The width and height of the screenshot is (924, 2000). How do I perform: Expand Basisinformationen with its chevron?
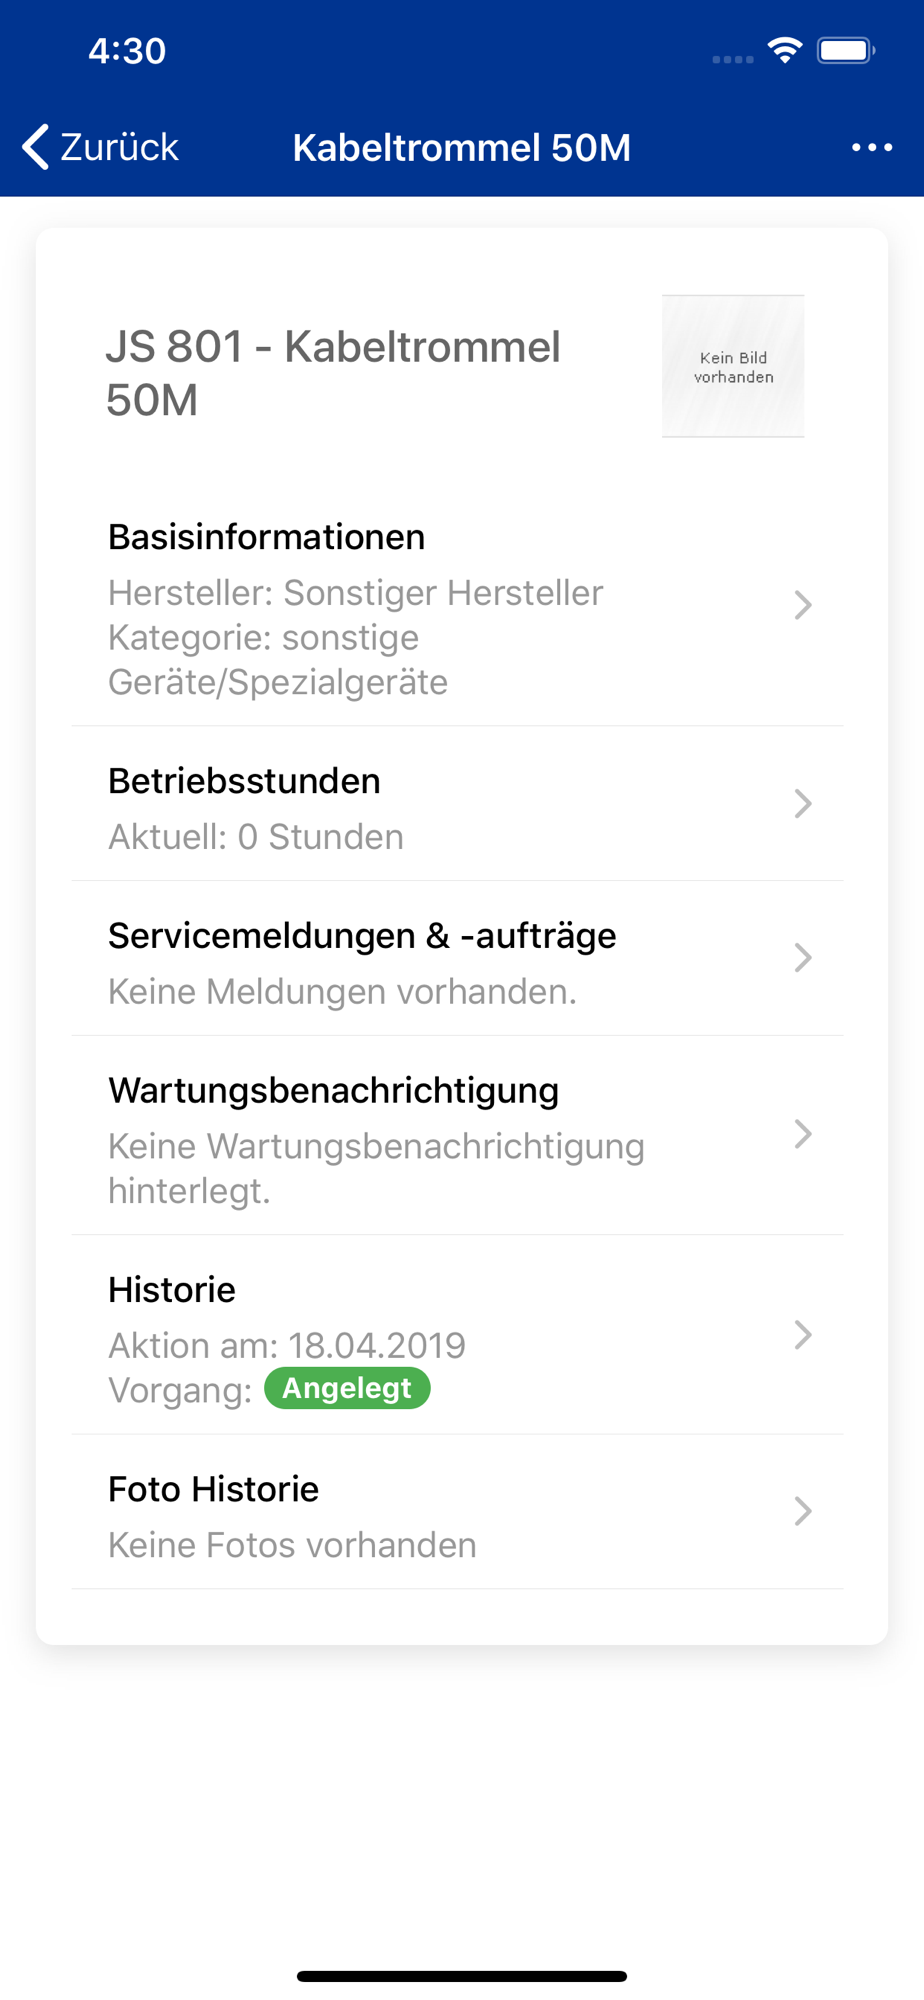(802, 605)
